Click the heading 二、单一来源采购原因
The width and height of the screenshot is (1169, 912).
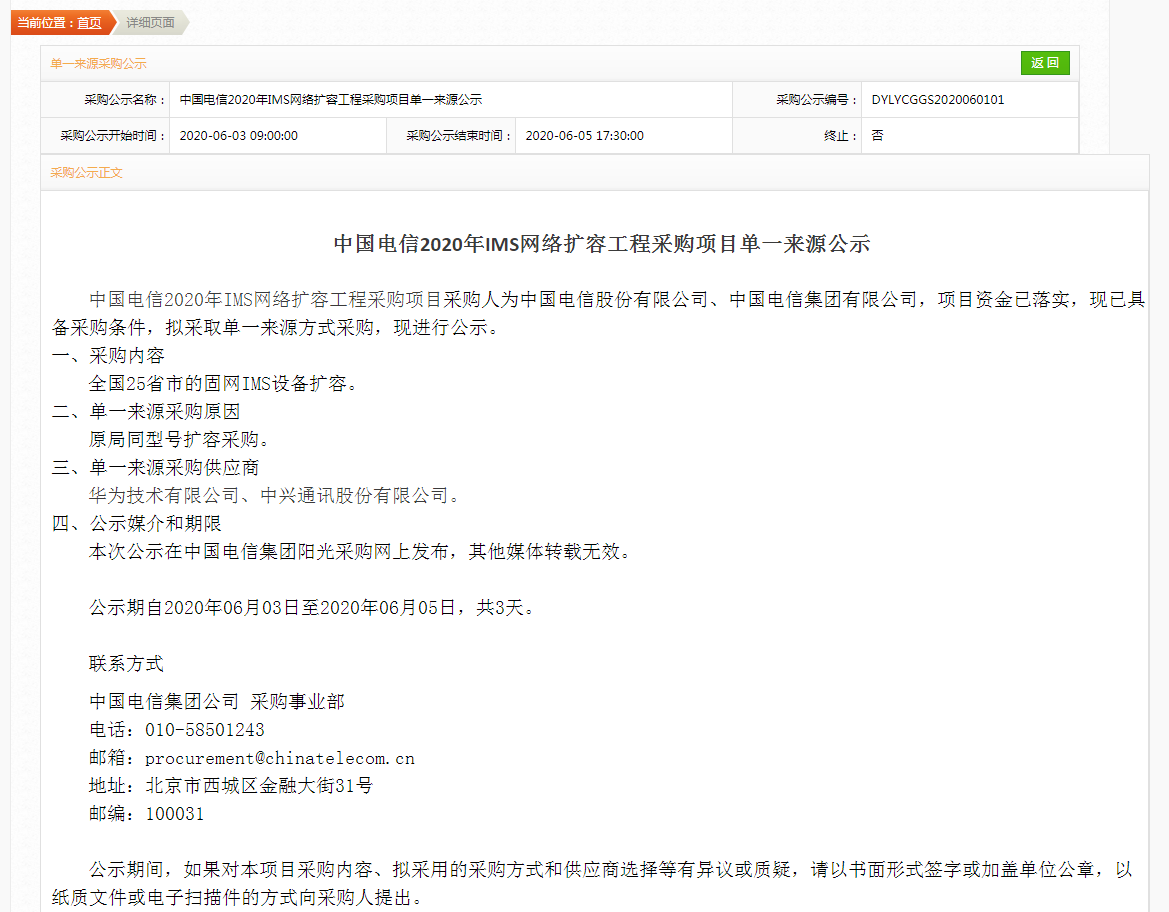click(x=146, y=411)
